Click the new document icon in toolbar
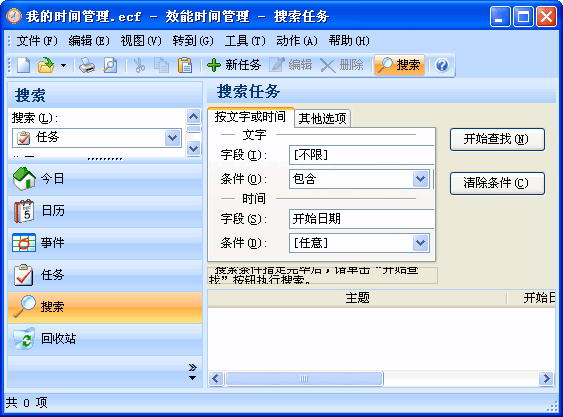Image resolution: width=563 pixels, height=417 pixels. (24, 65)
